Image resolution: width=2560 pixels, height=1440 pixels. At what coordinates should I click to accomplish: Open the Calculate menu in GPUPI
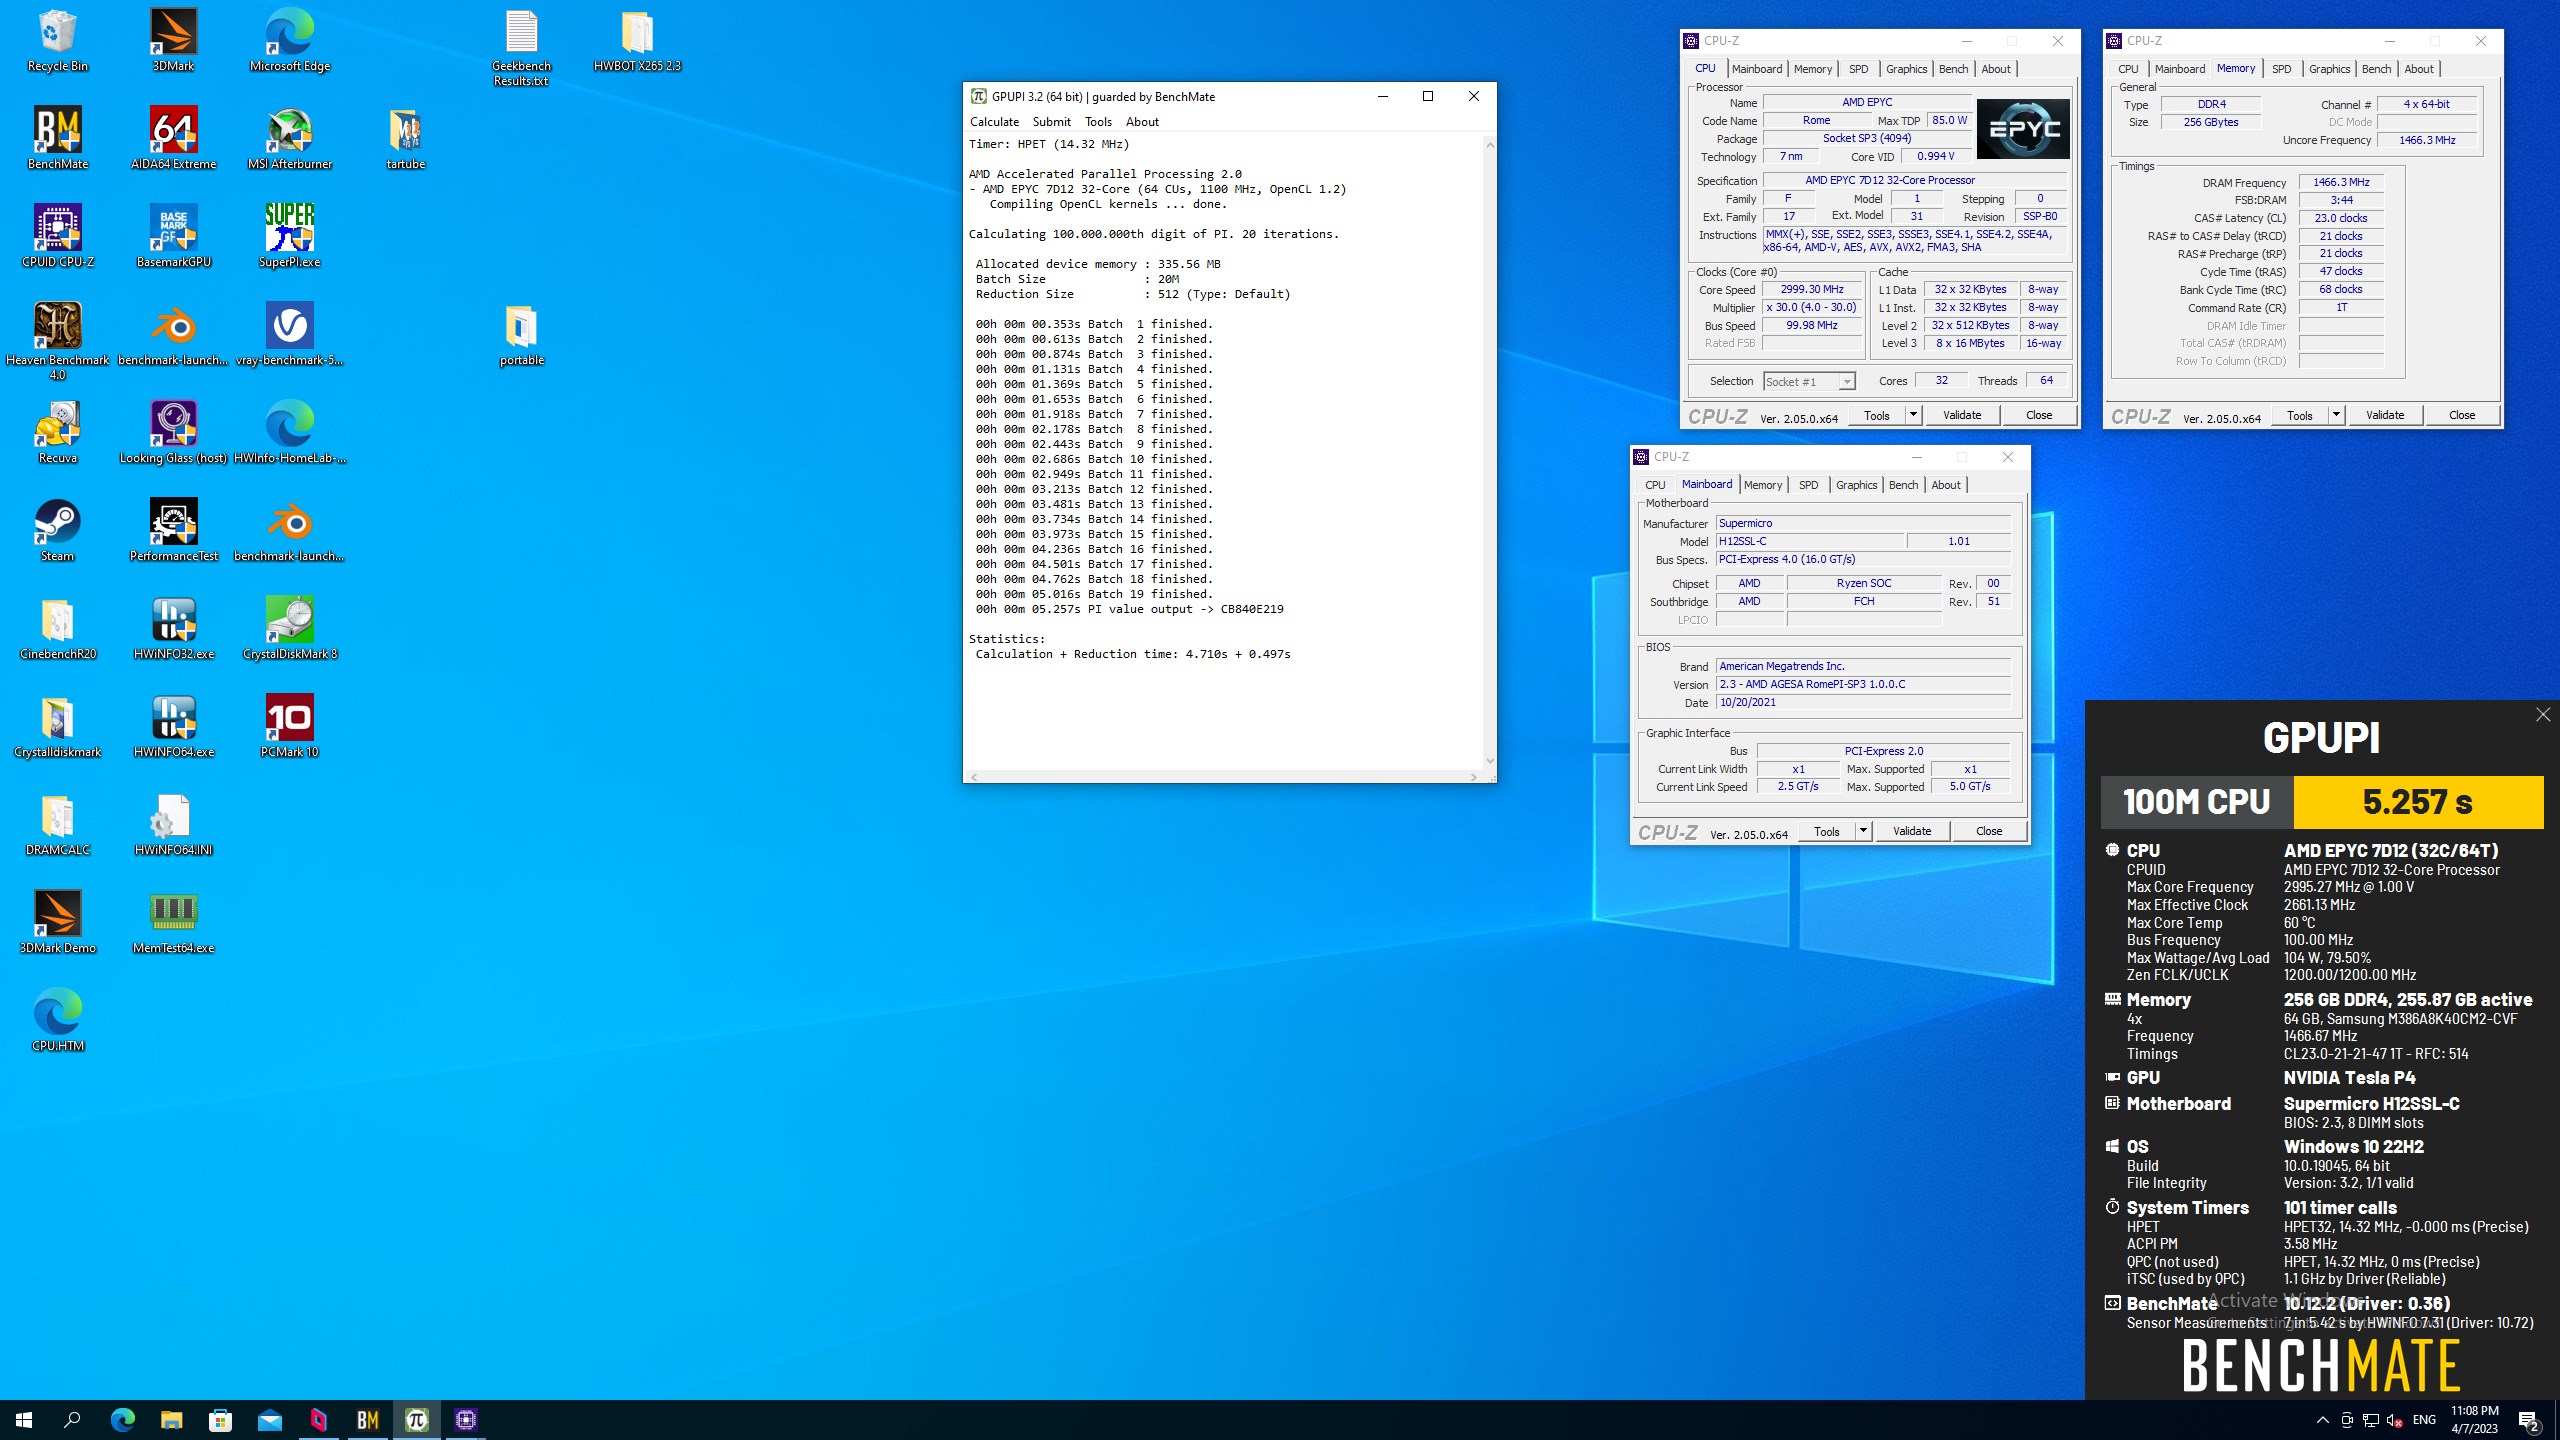[994, 122]
